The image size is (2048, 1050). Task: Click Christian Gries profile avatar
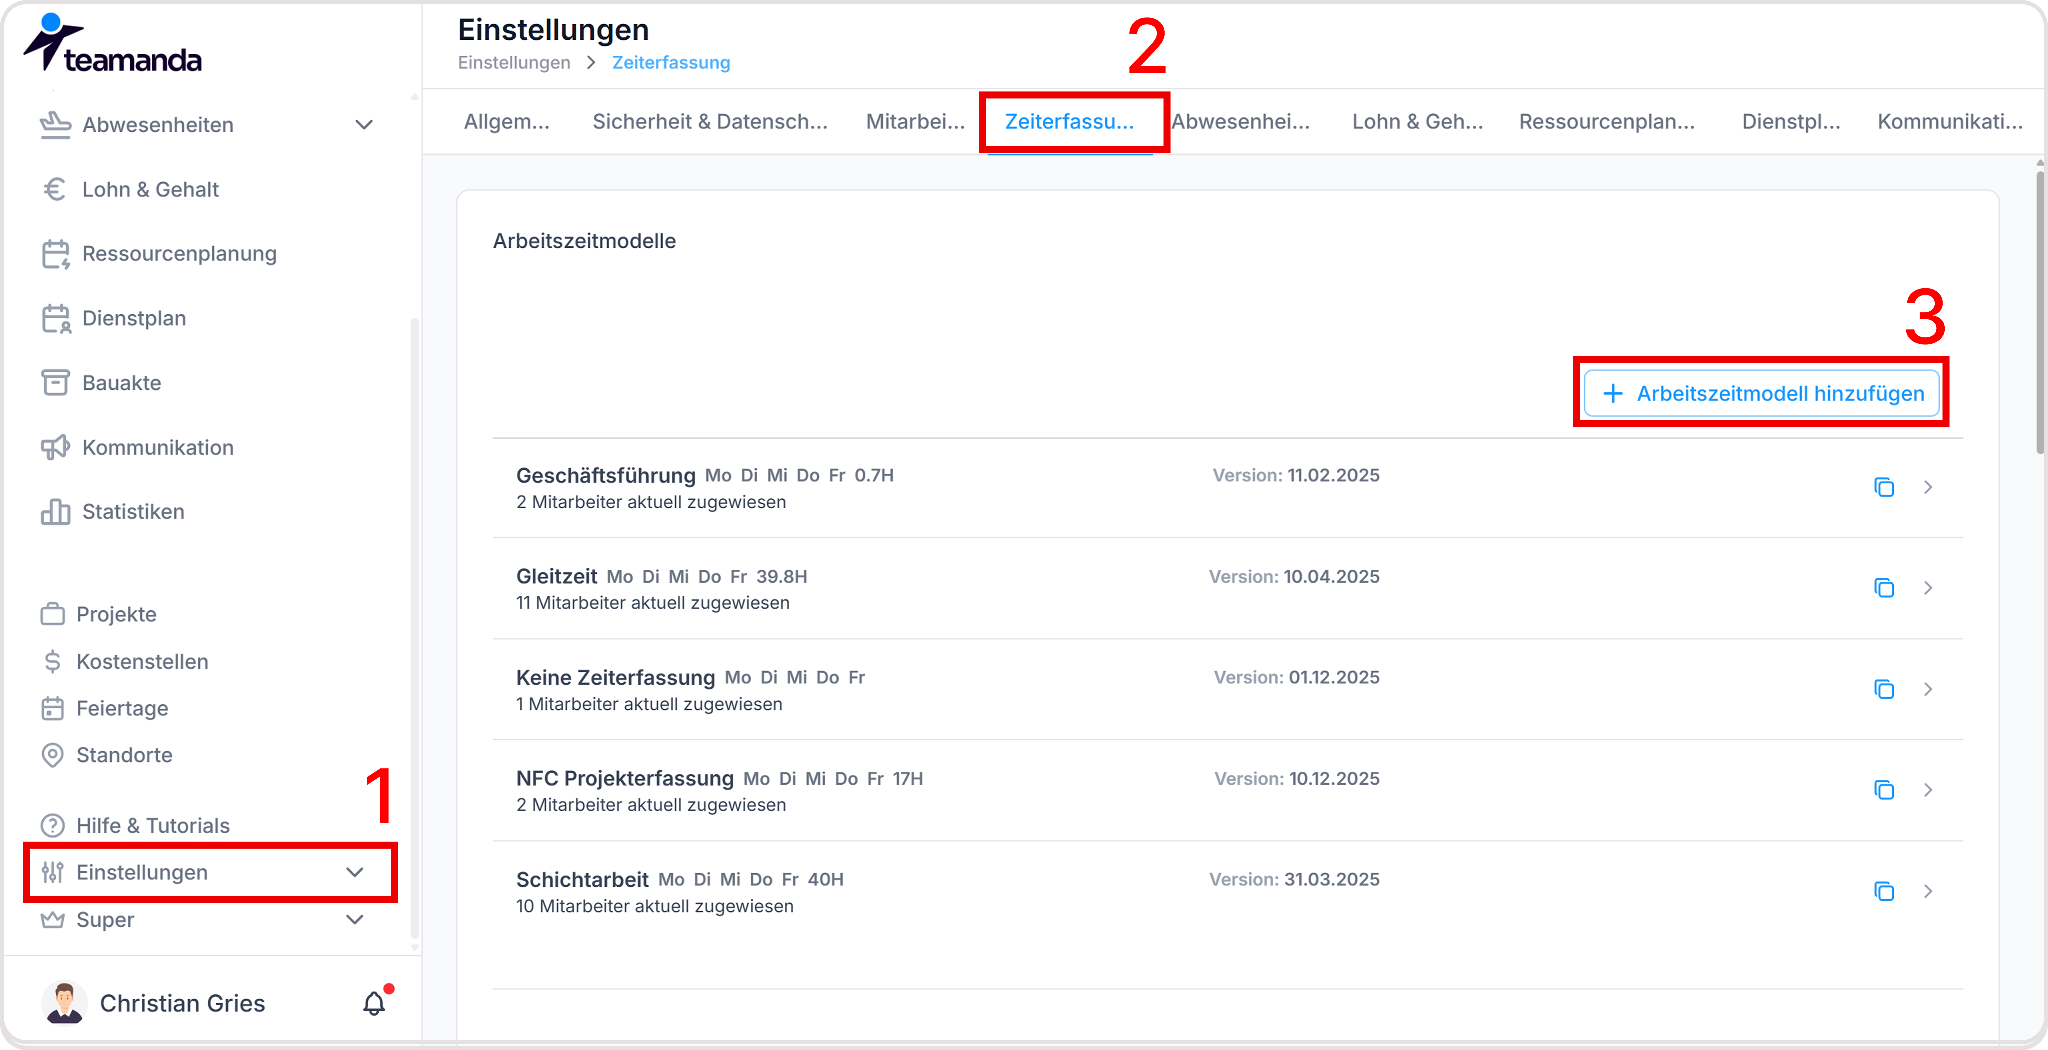pos(64,1003)
